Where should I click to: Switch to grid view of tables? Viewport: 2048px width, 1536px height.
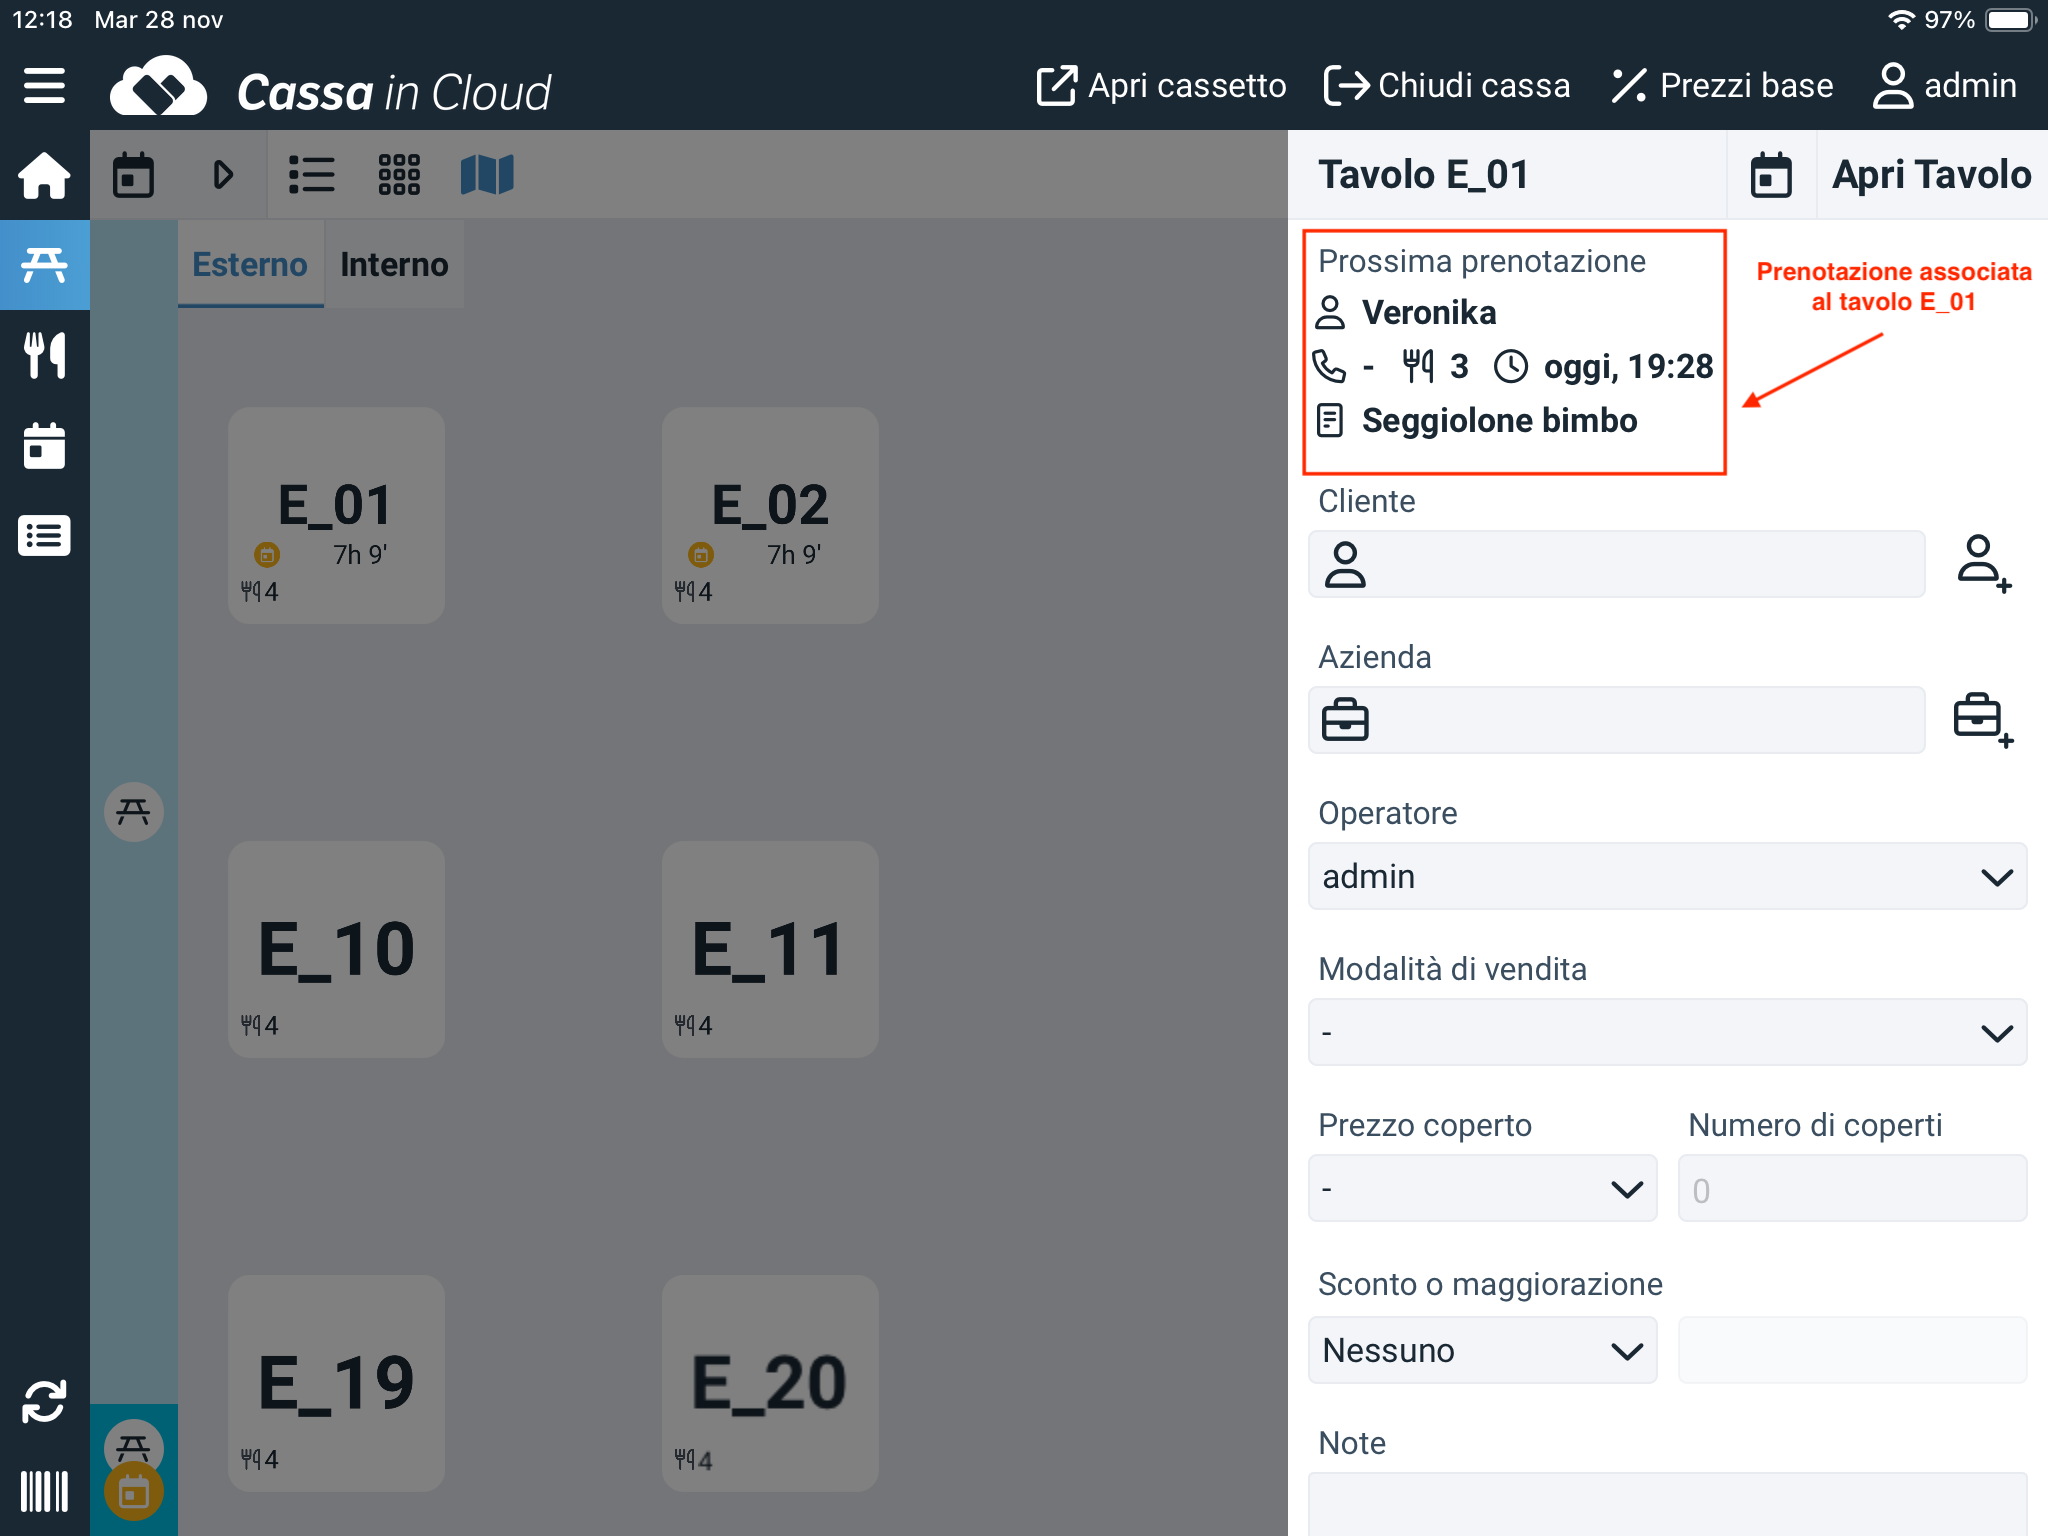tap(399, 175)
